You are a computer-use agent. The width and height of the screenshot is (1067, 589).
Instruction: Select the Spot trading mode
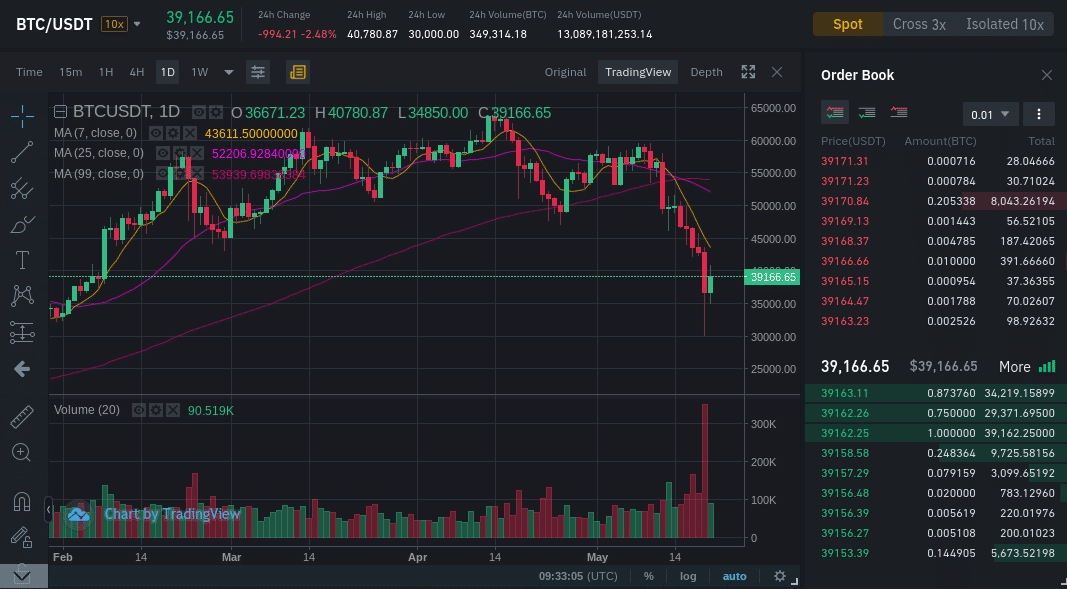click(x=848, y=24)
